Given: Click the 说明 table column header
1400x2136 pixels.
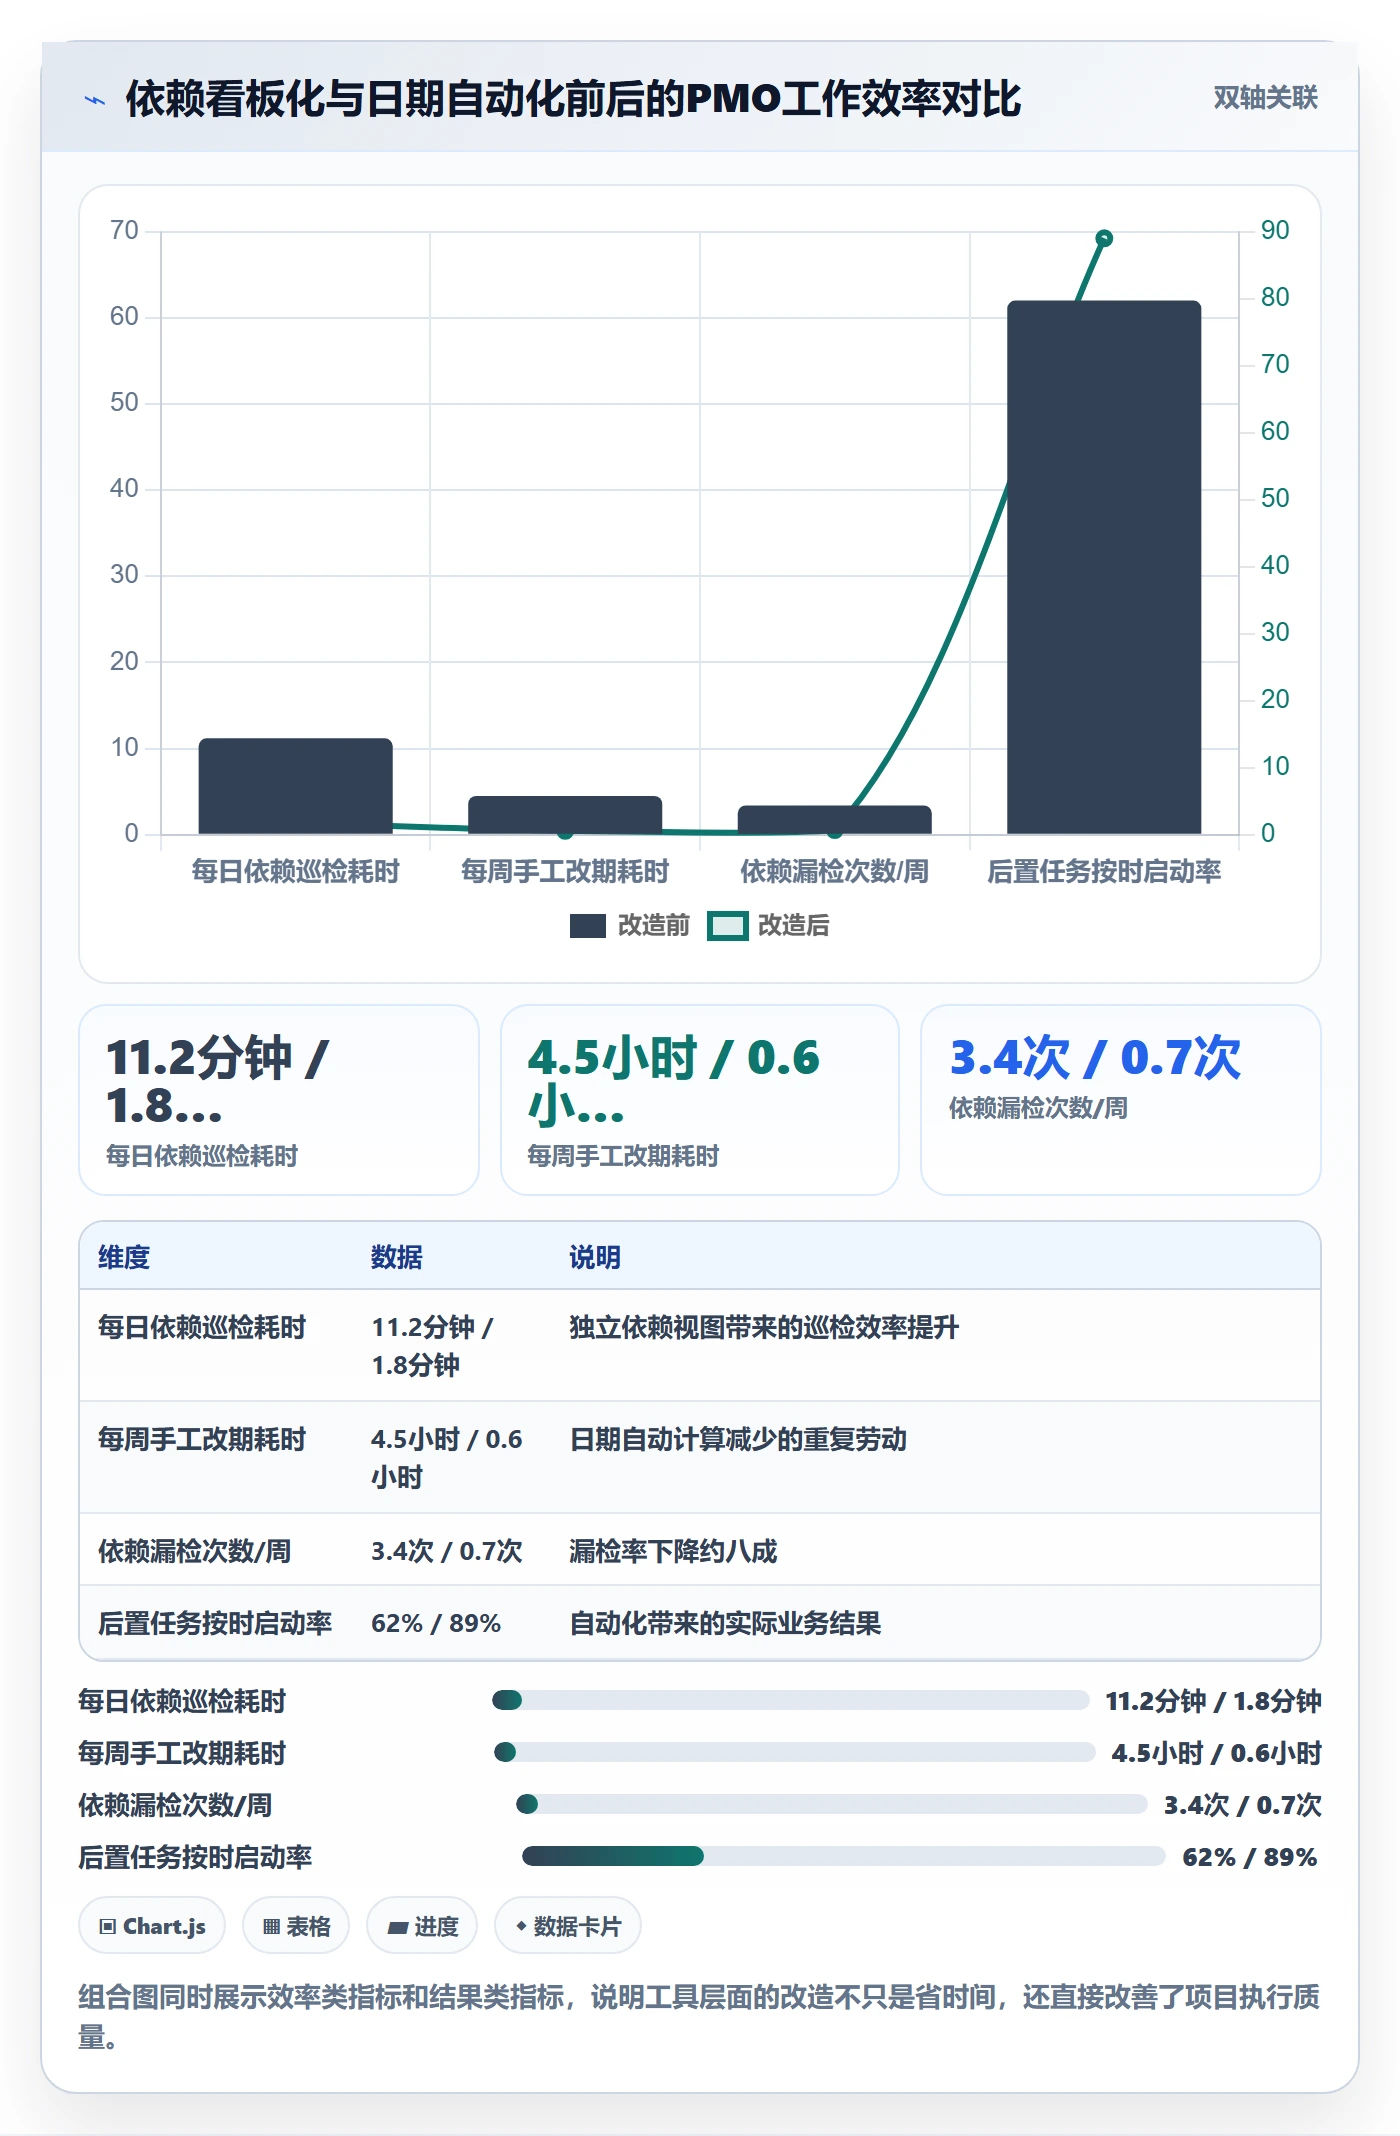Looking at the screenshot, I should pyautogui.click(x=595, y=1257).
